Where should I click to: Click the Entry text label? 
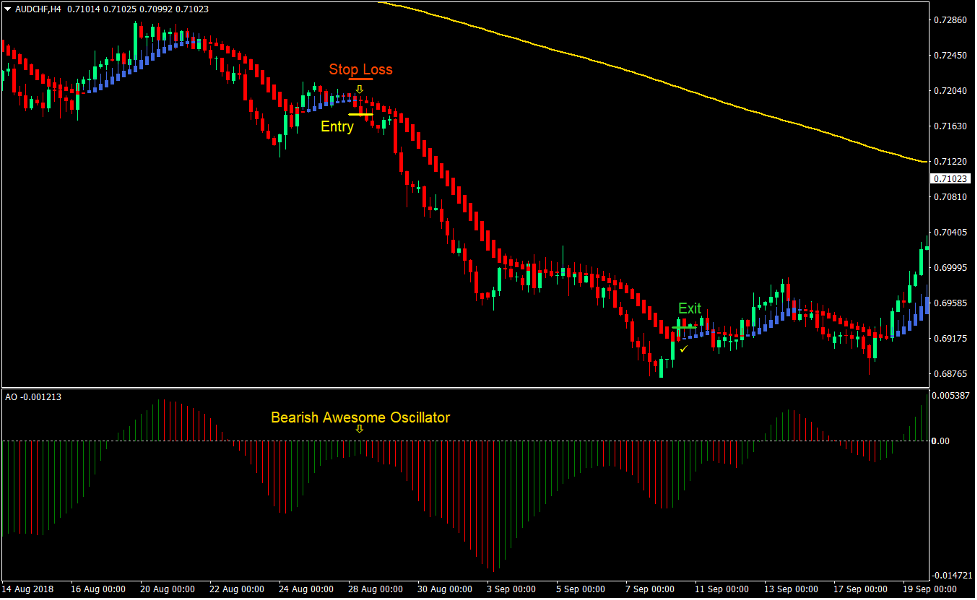pos(337,127)
